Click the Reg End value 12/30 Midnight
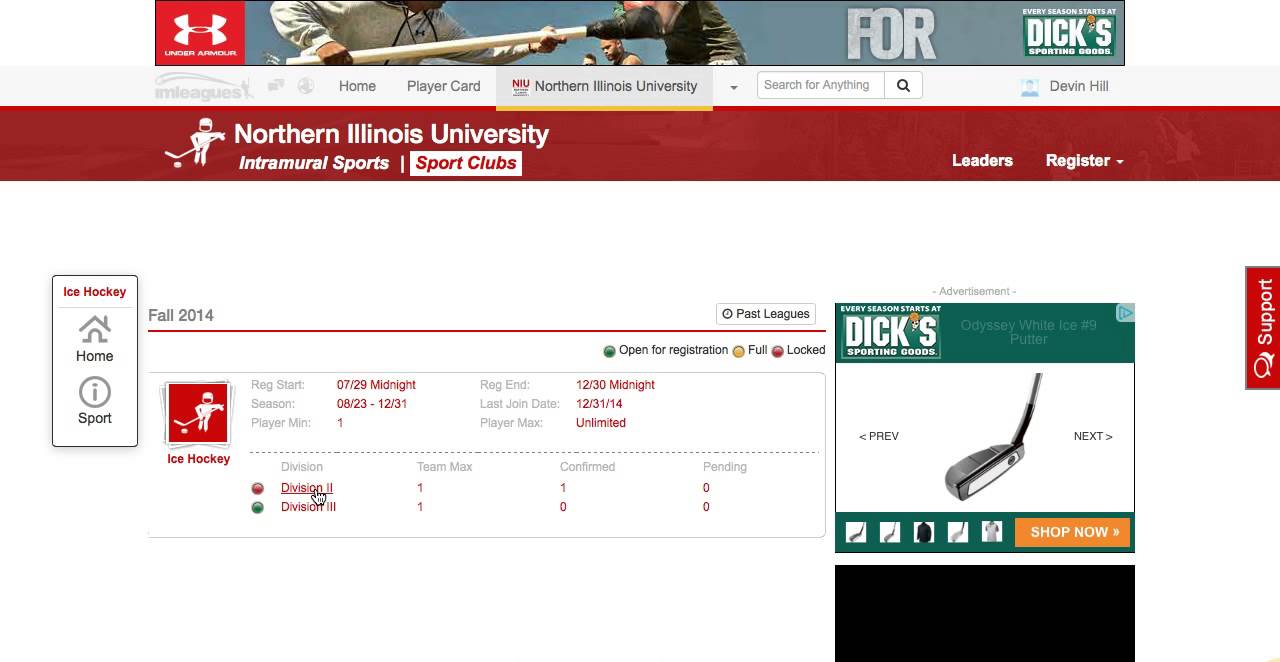Screen dimensions: 1280x662 [615, 385]
